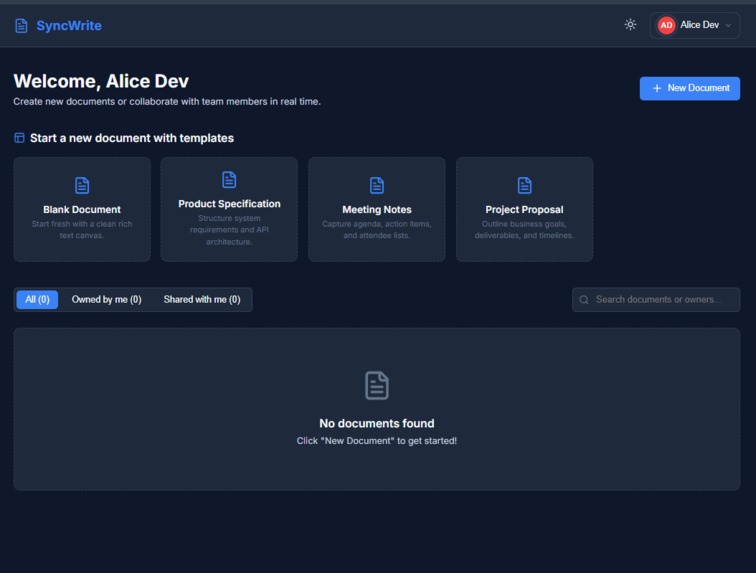Click the Project Proposal template icon
Viewport: 756px width, 573px height.
tap(525, 185)
